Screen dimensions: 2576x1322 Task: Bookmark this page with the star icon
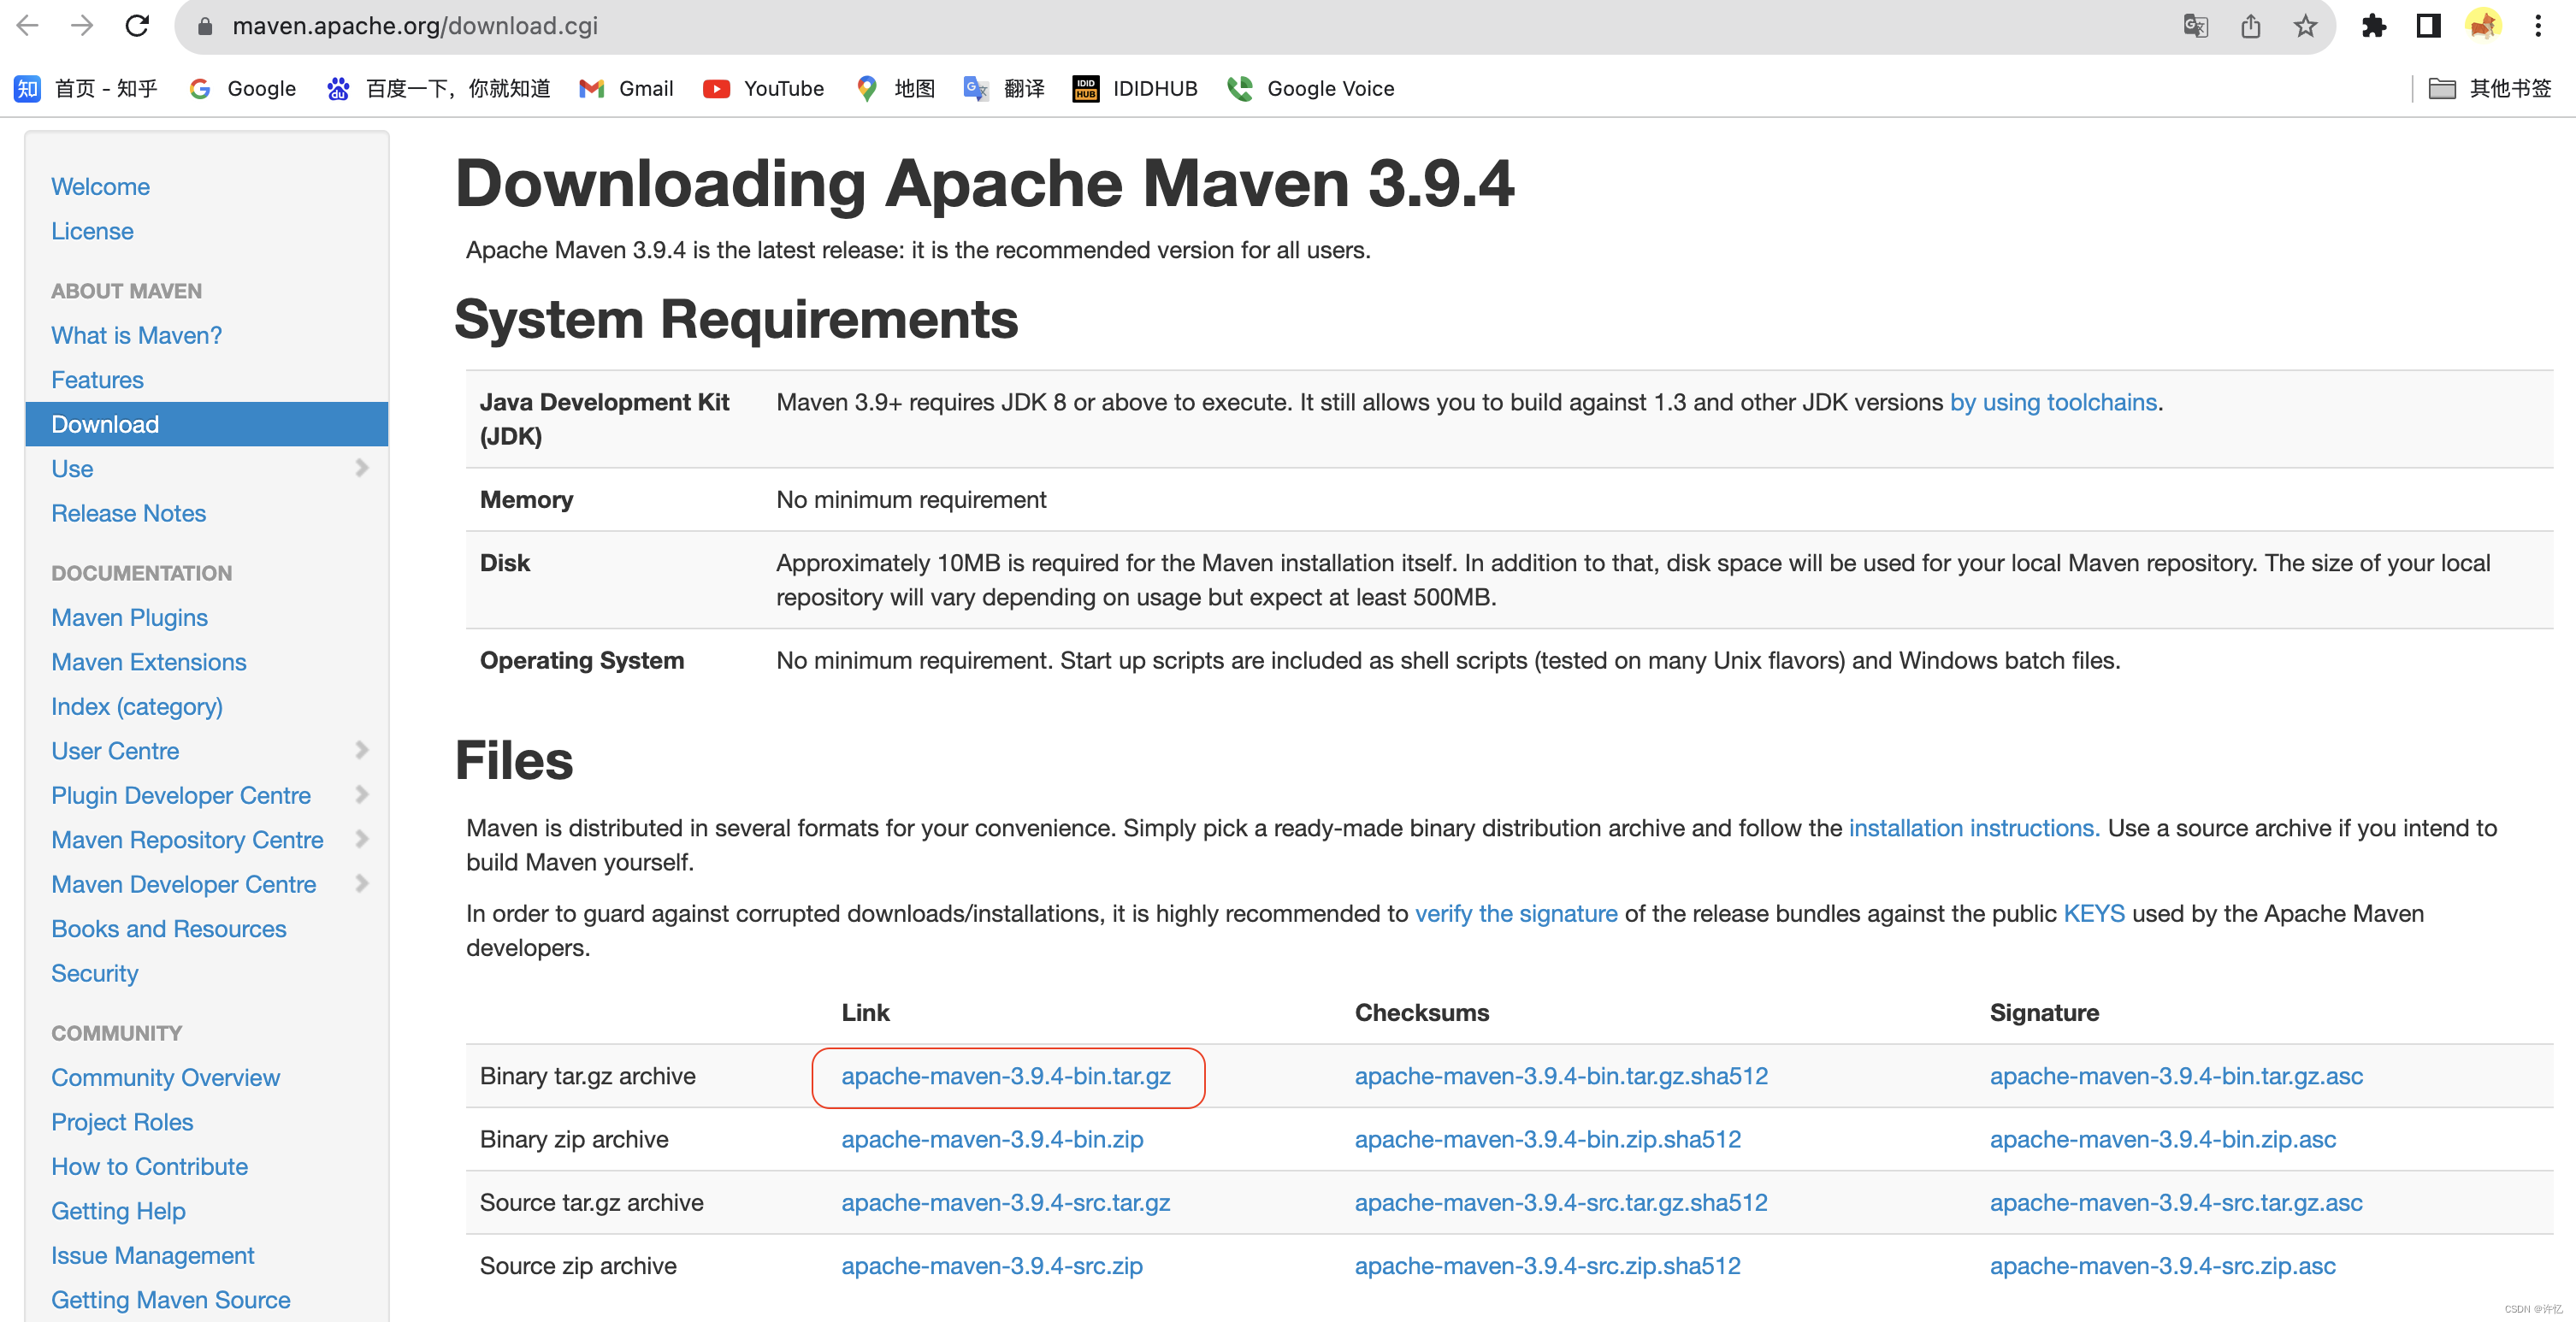(x=2305, y=26)
